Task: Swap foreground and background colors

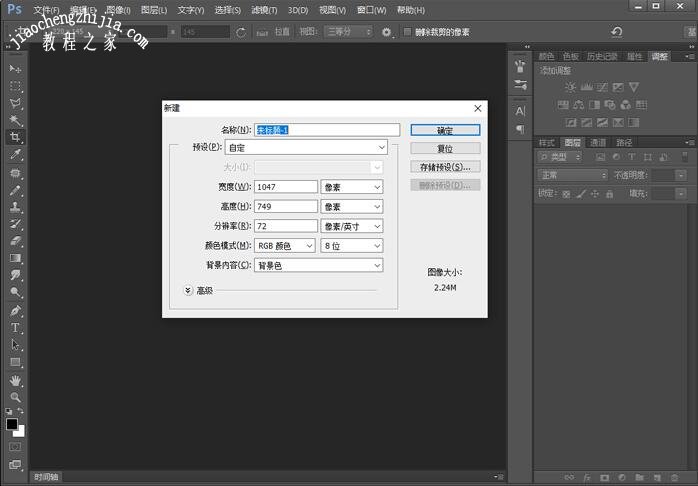Action: click(x=22, y=411)
